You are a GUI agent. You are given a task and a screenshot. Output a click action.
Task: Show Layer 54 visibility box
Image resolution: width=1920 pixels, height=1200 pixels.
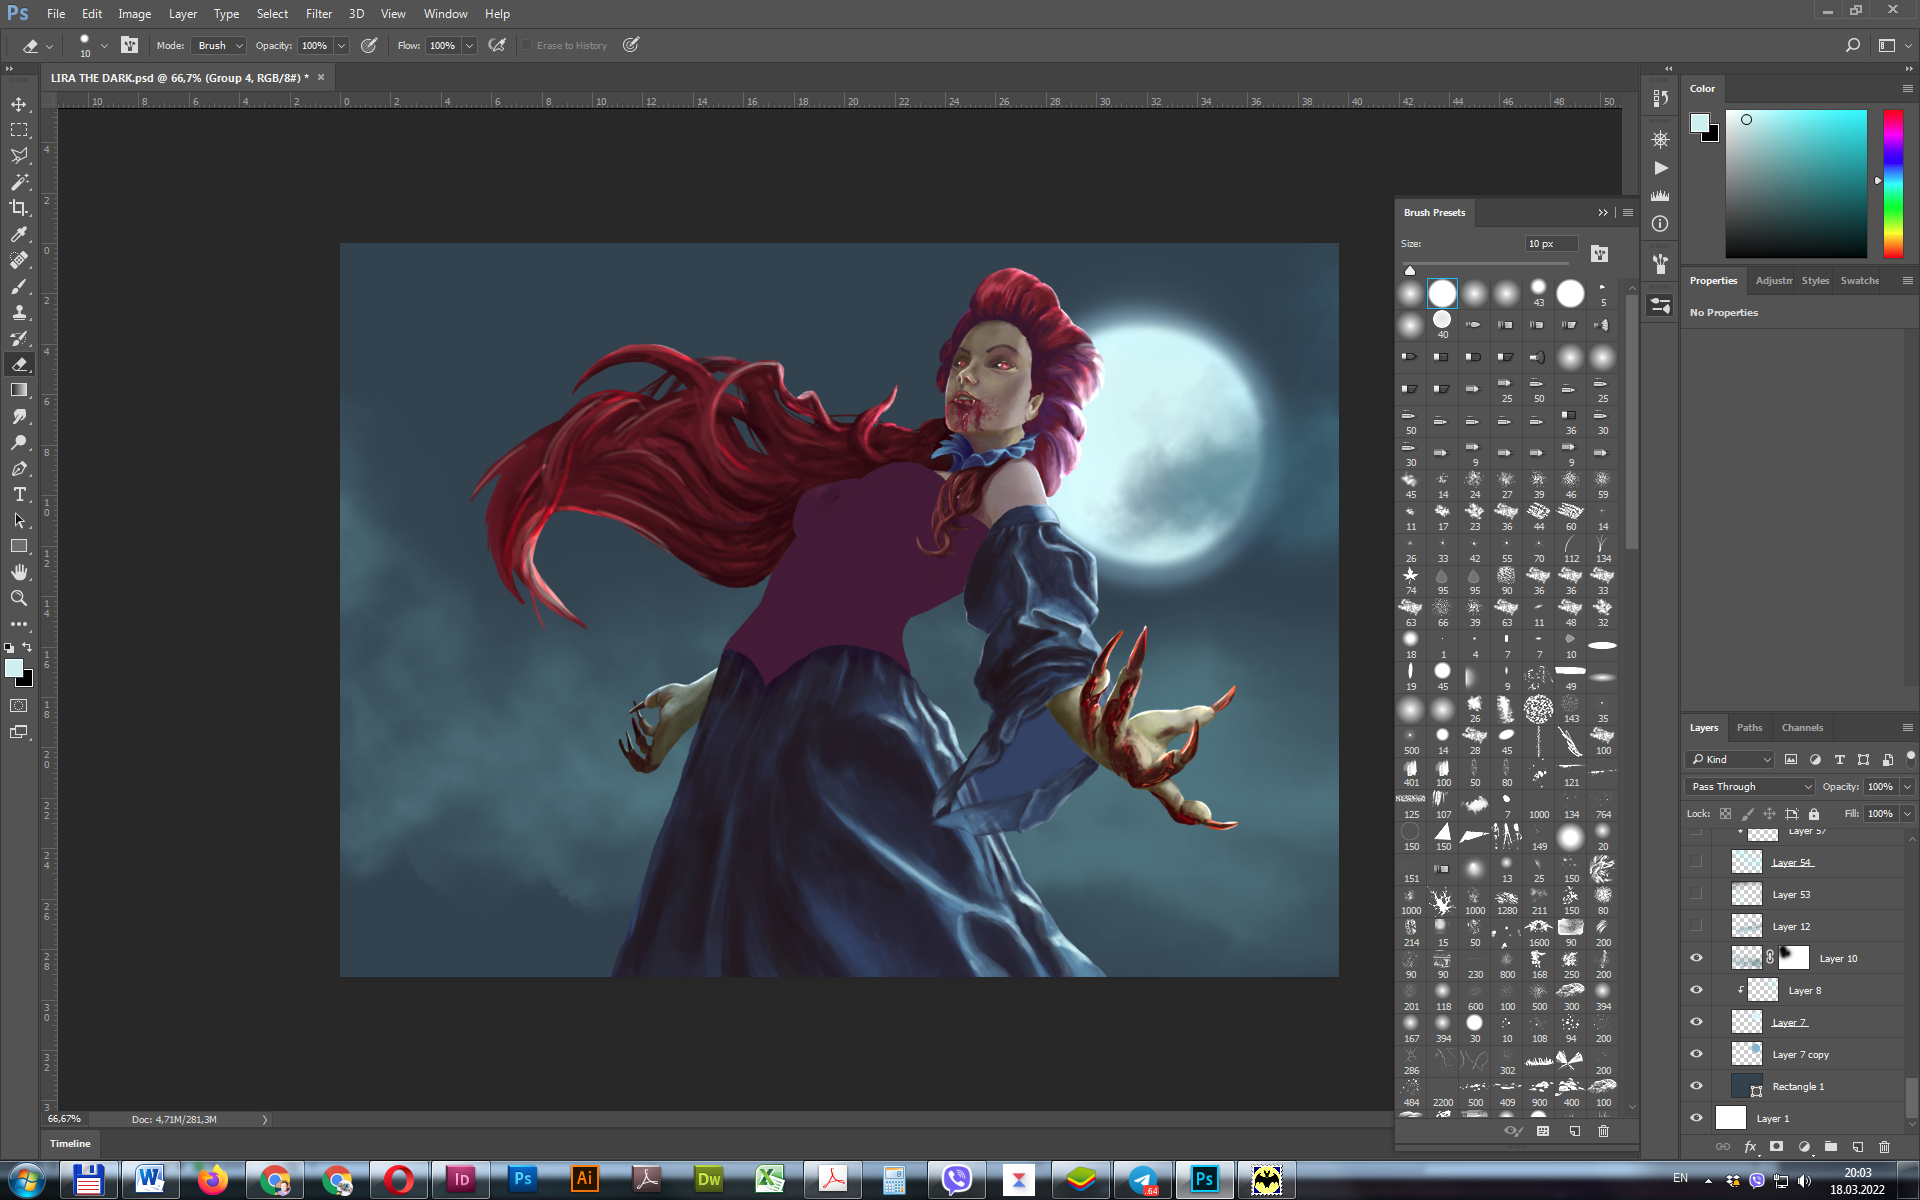point(1696,862)
